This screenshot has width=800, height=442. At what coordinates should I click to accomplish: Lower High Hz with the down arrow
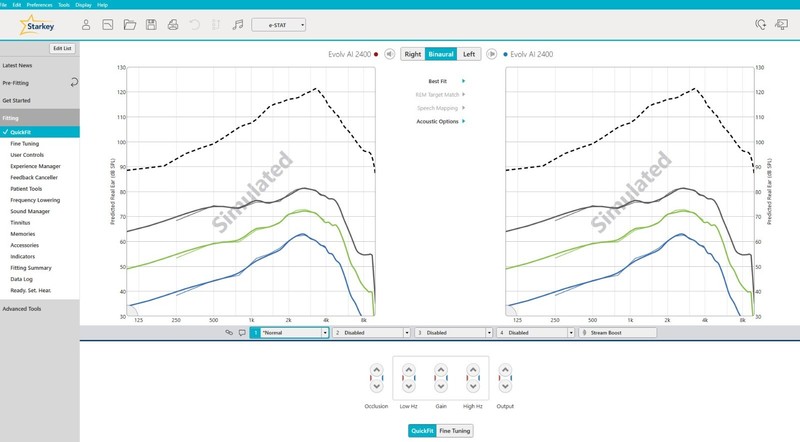(473, 386)
